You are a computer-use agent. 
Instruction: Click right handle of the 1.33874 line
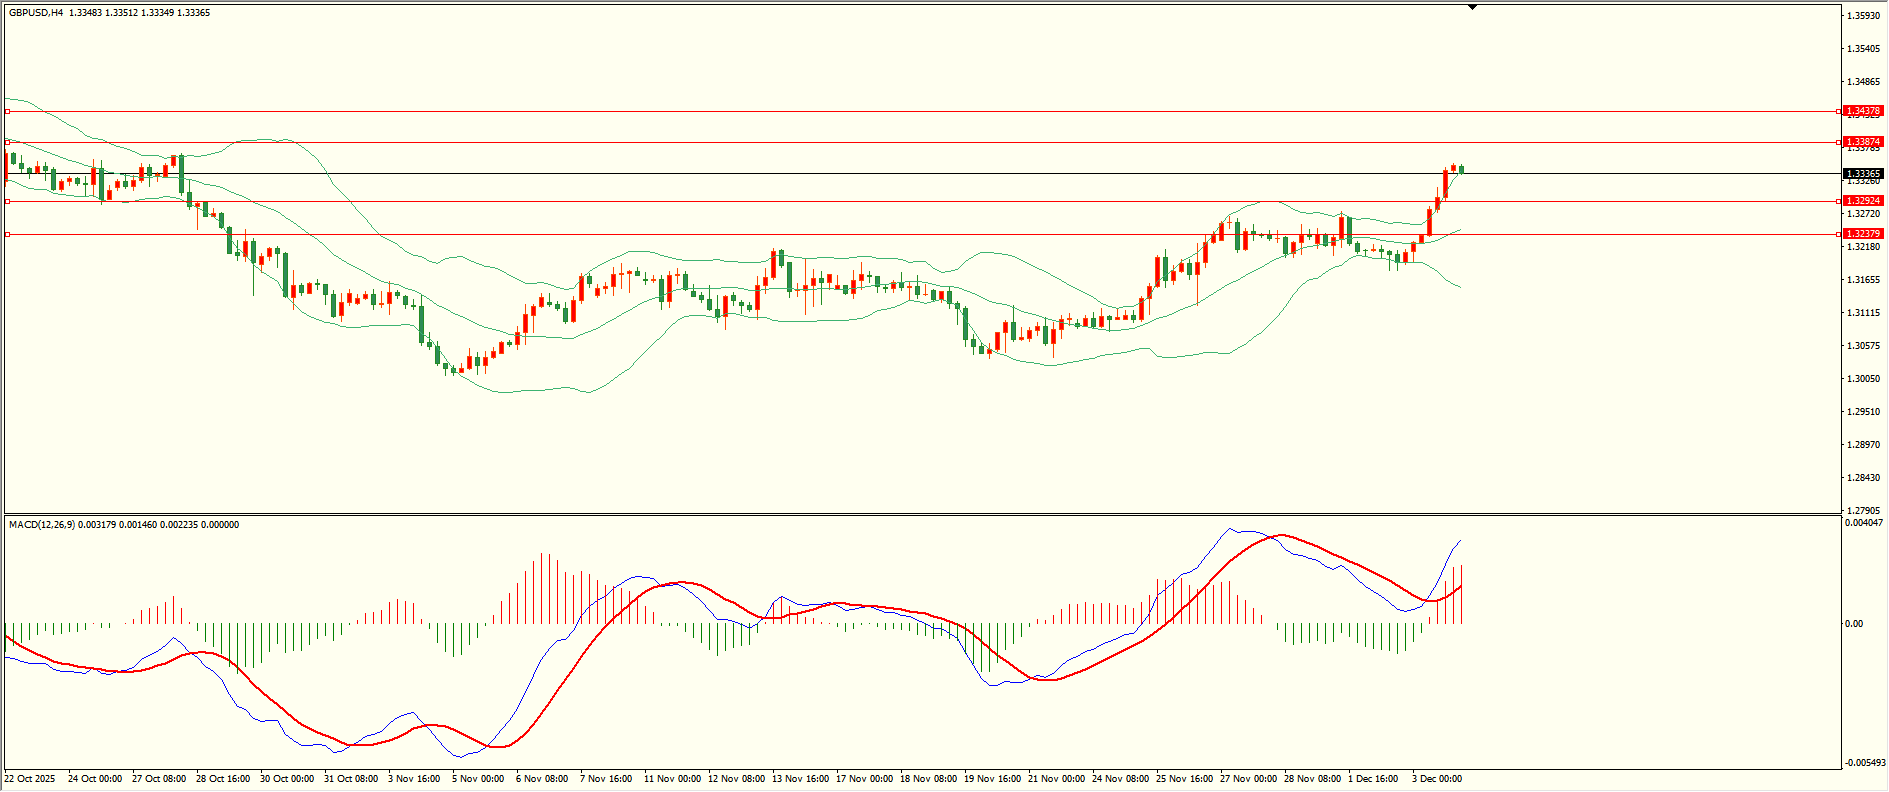(x=1839, y=142)
